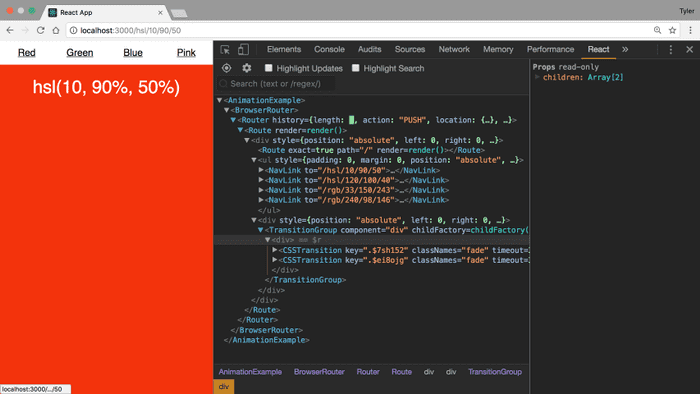
Task: Collapse the Route render node arrow
Action: pos(240,130)
